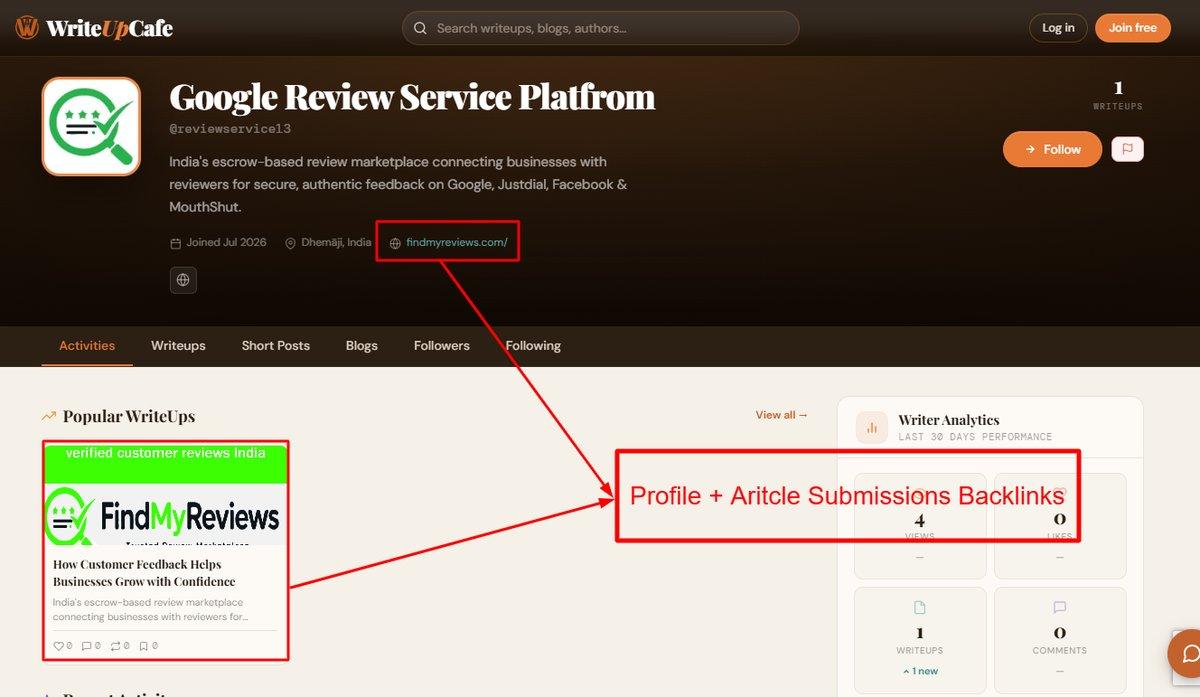Click the @reviewservice13 username
1200x697 pixels.
230,129
